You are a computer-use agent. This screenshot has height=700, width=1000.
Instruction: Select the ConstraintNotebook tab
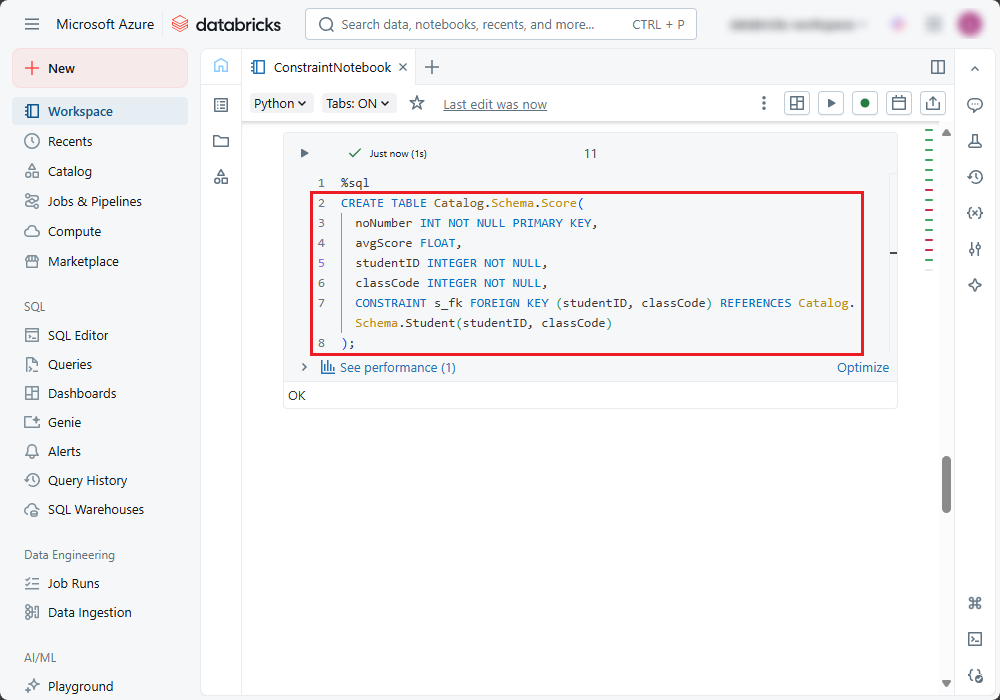click(x=332, y=67)
